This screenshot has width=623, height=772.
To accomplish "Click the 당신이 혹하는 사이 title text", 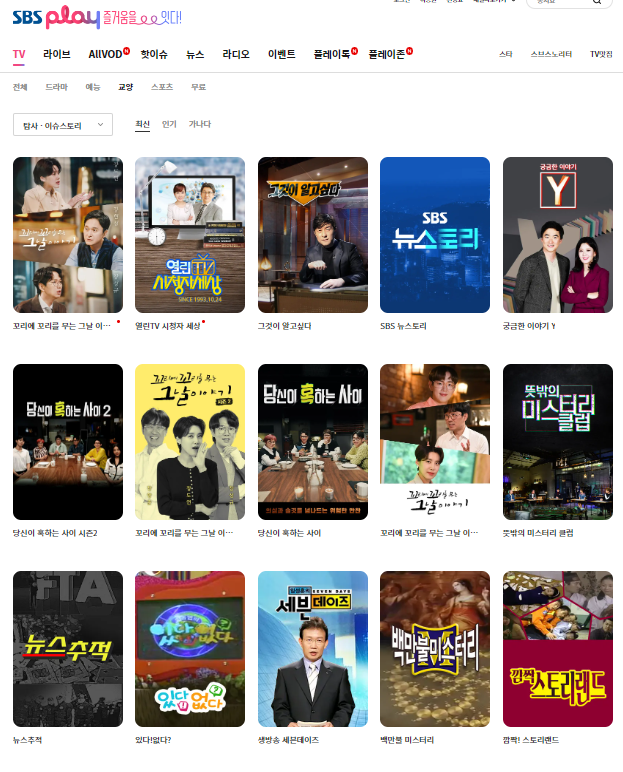I will [x=290, y=533].
